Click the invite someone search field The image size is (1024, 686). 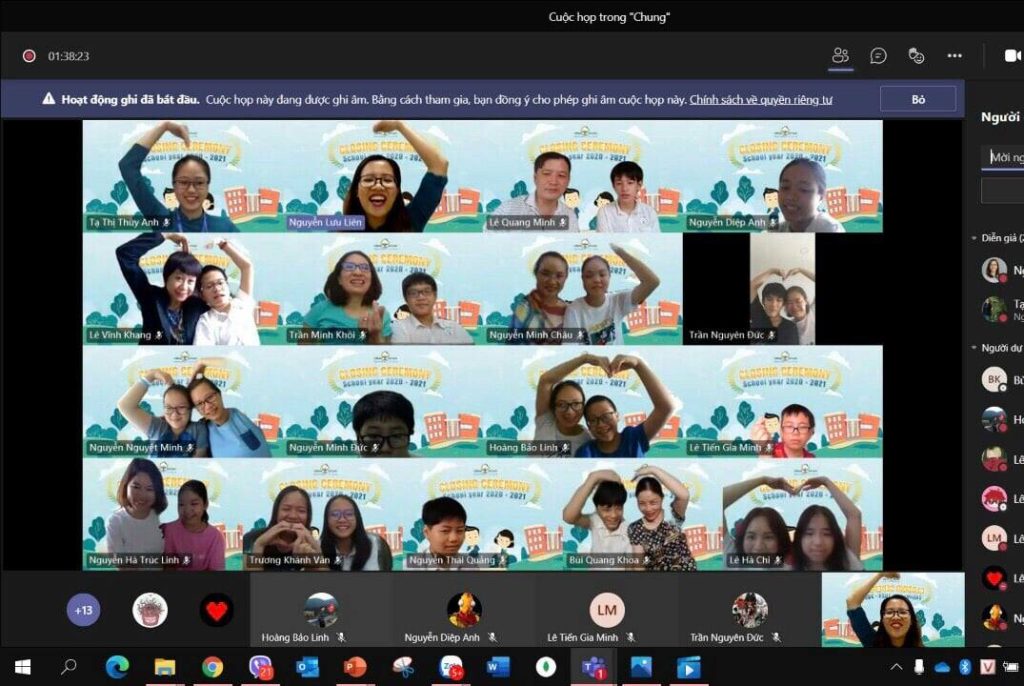(x=1003, y=157)
